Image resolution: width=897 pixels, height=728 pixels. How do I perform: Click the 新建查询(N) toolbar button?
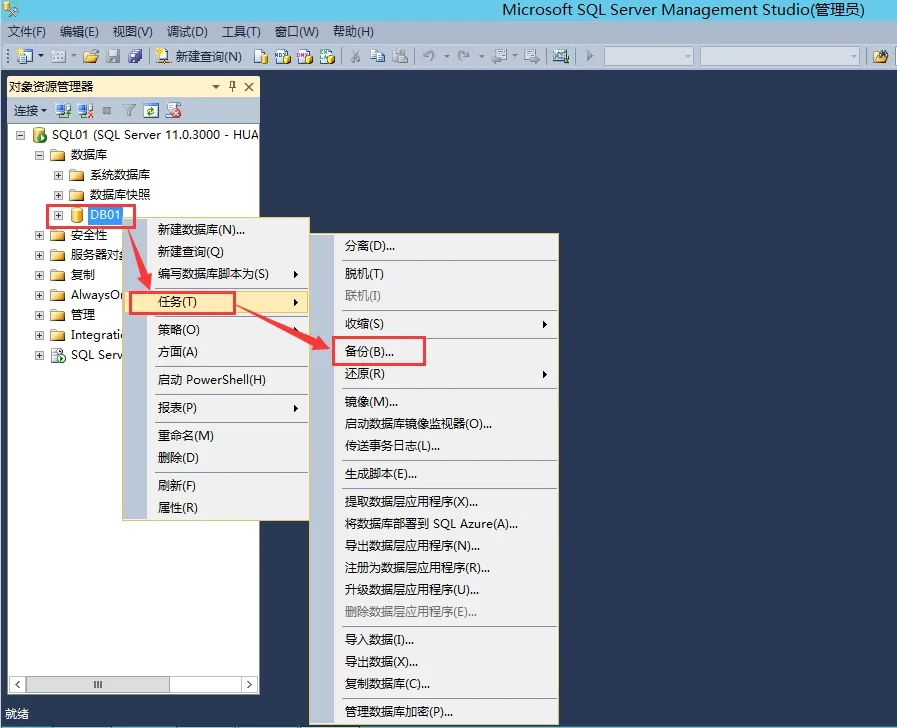click(x=199, y=56)
